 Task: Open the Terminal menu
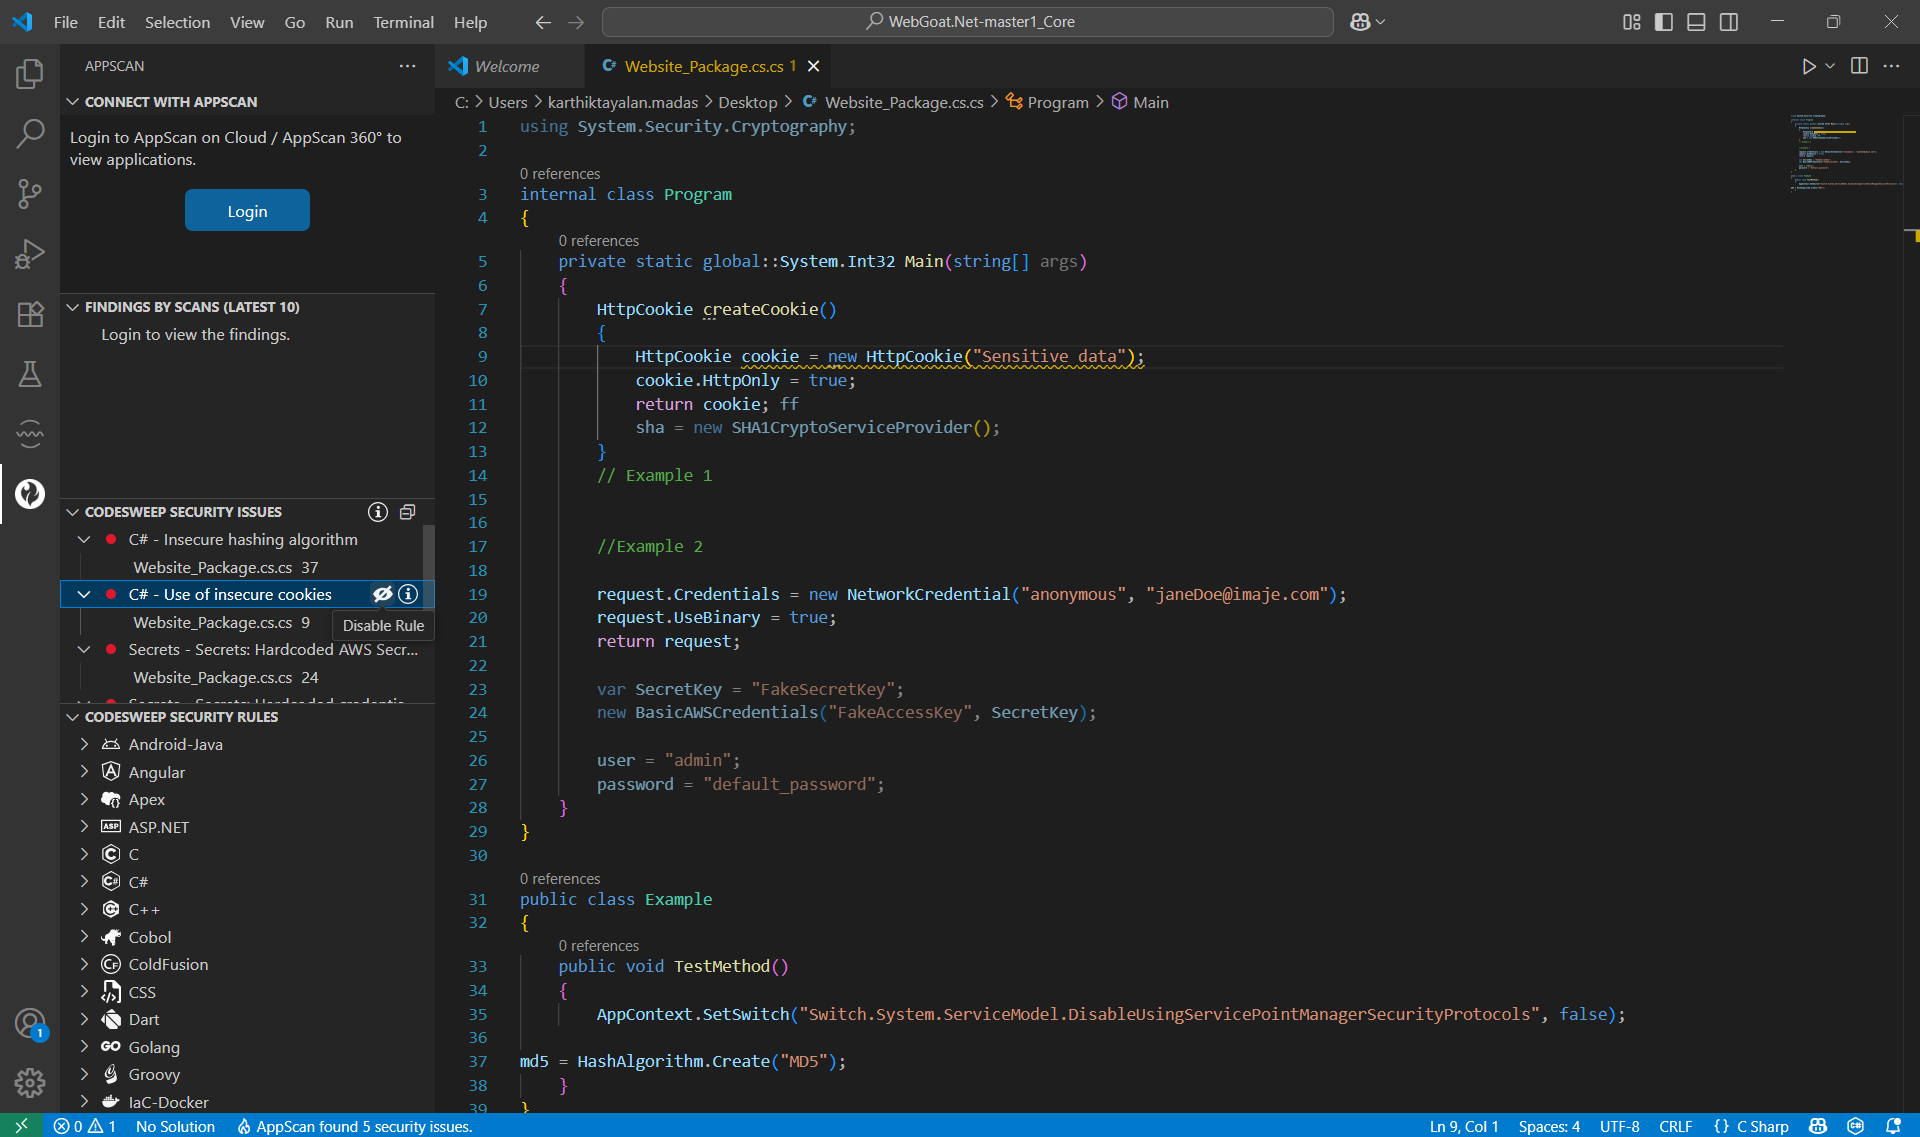point(403,22)
